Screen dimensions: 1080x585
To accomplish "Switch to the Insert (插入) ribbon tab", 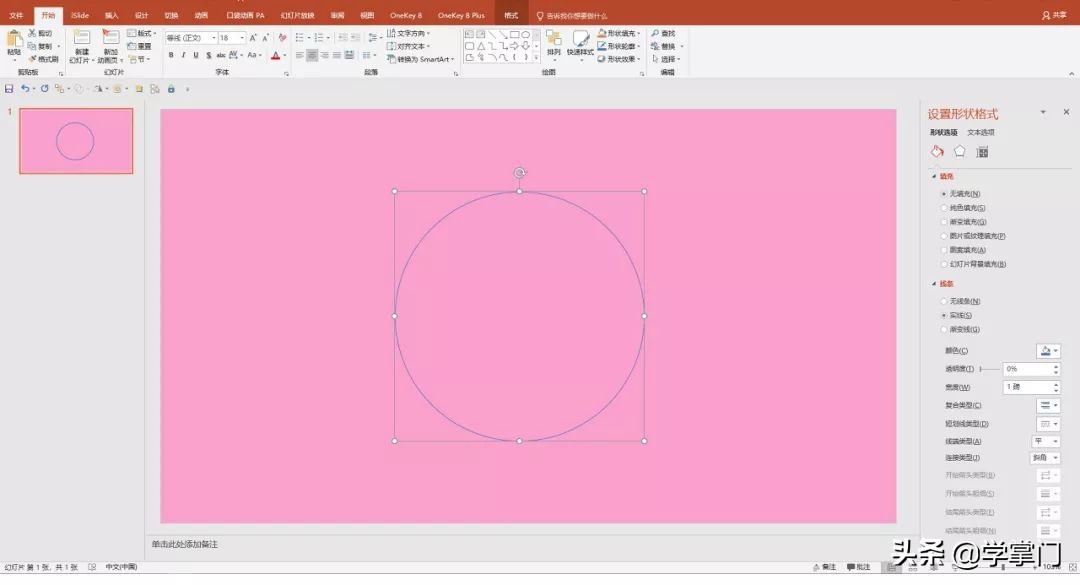I will (111, 16).
